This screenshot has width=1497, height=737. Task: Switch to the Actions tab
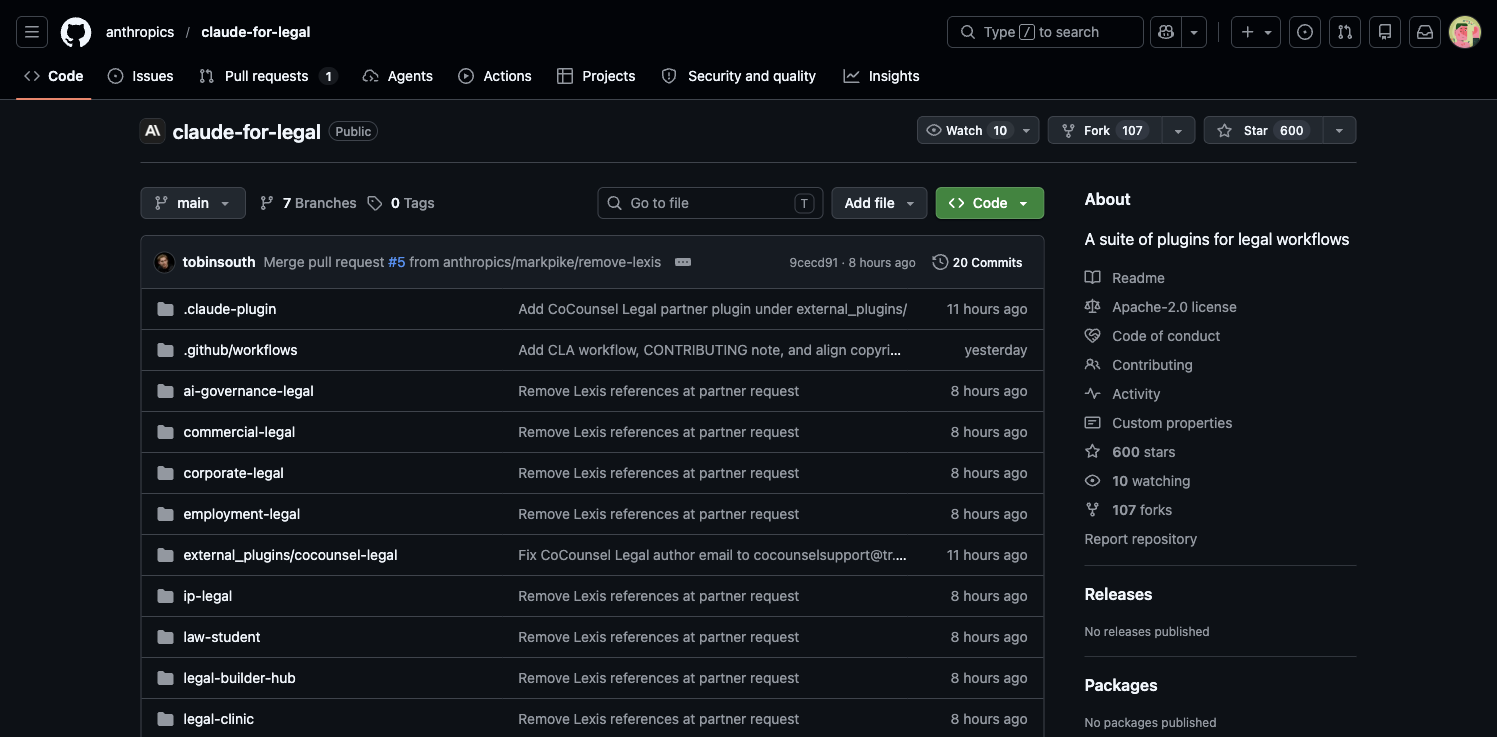[495, 76]
